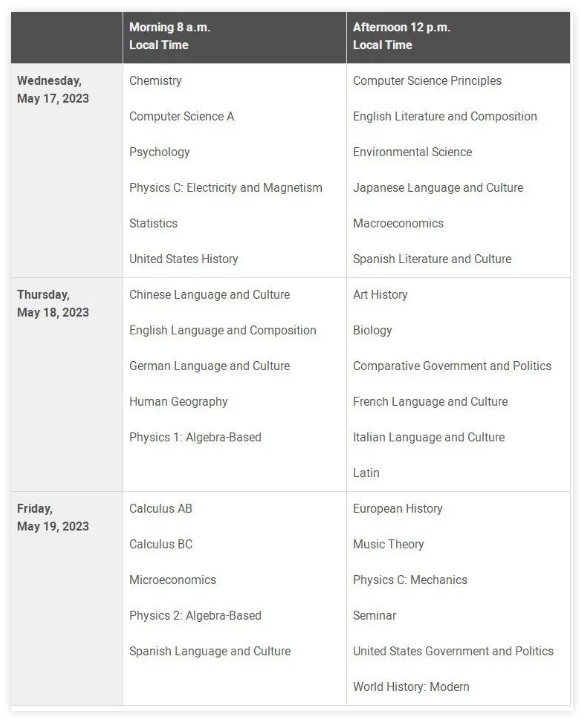Viewport: 588px width, 720px height.
Task: Open Calculus BC exam link
Action: tap(161, 544)
